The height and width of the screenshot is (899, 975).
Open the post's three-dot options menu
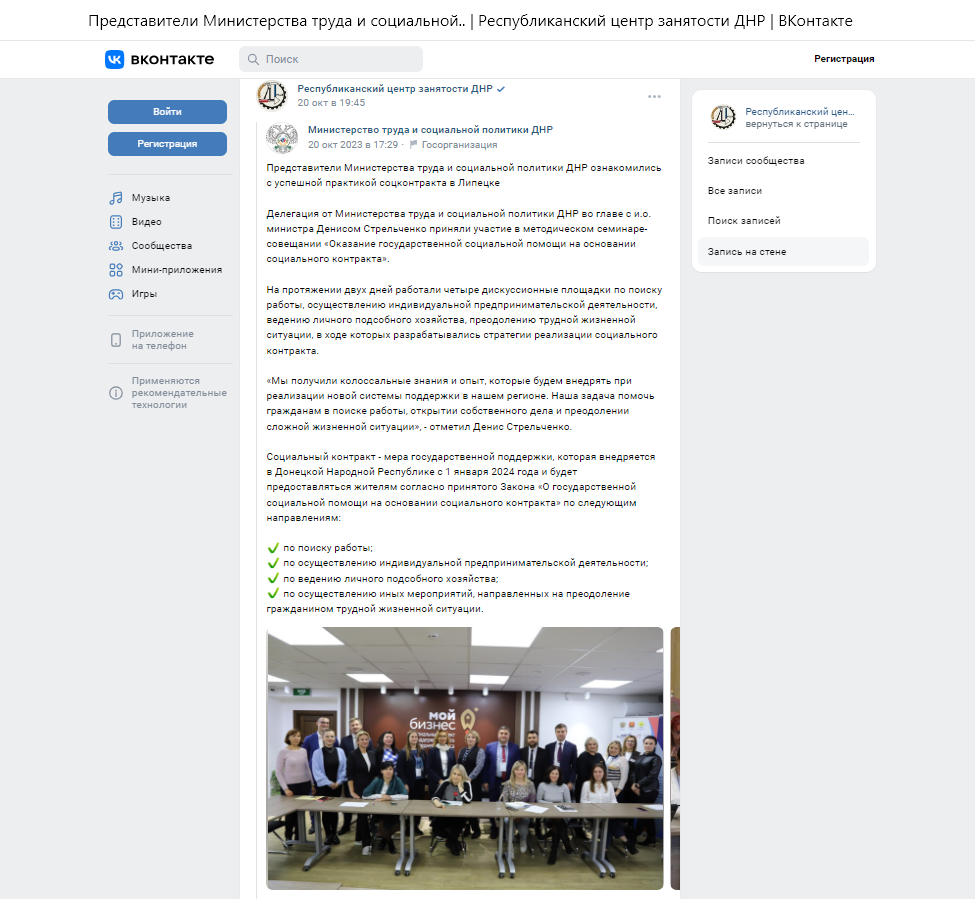654,96
